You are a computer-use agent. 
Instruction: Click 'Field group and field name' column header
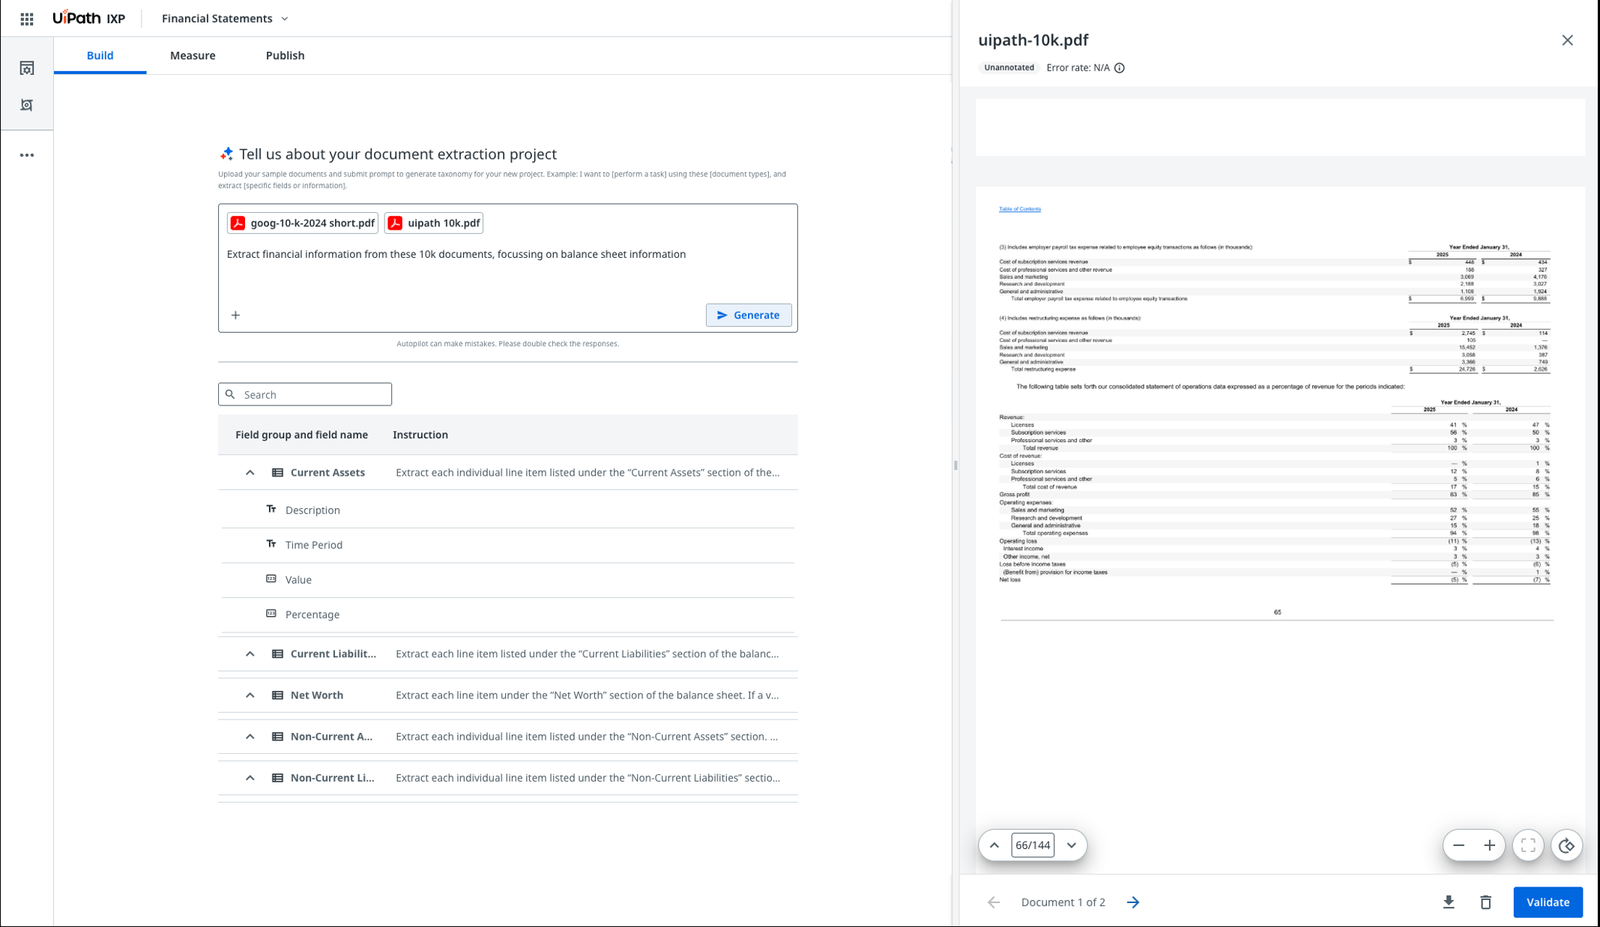pyautogui.click(x=301, y=435)
